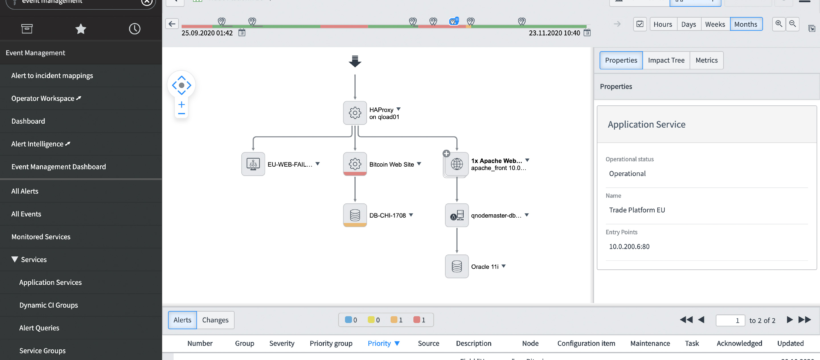The image size is (820, 360).
Task: Click the HAProxy gear node icon
Action: (x=355, y=113)
